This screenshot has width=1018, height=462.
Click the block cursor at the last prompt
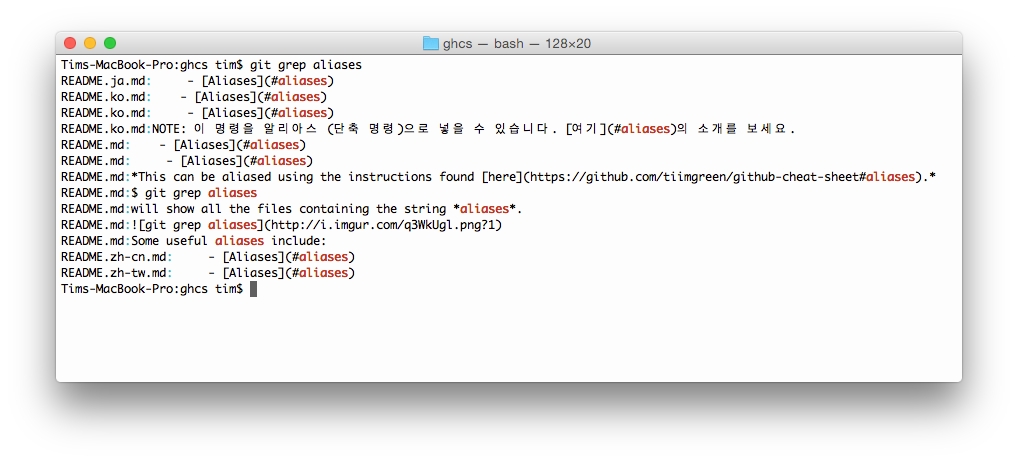[x=254, y=289]
